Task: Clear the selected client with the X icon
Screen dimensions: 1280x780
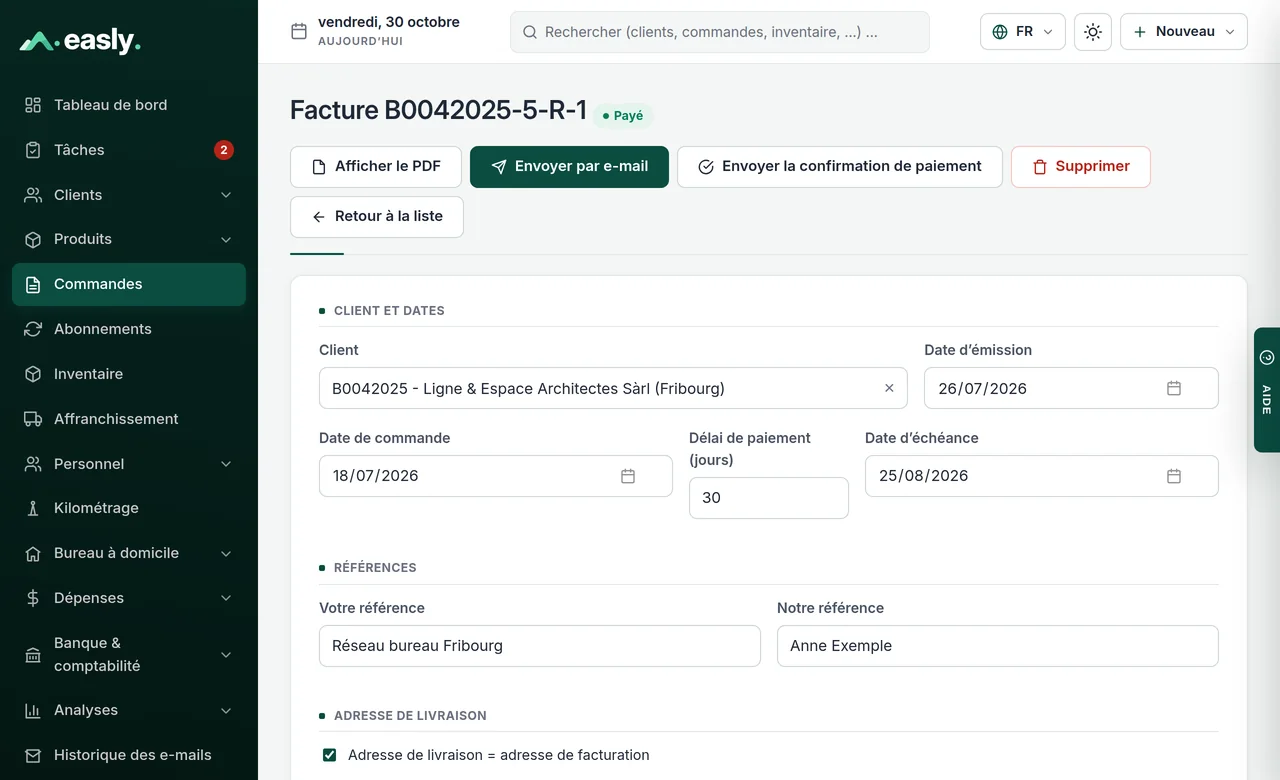Action: [889, 388]
